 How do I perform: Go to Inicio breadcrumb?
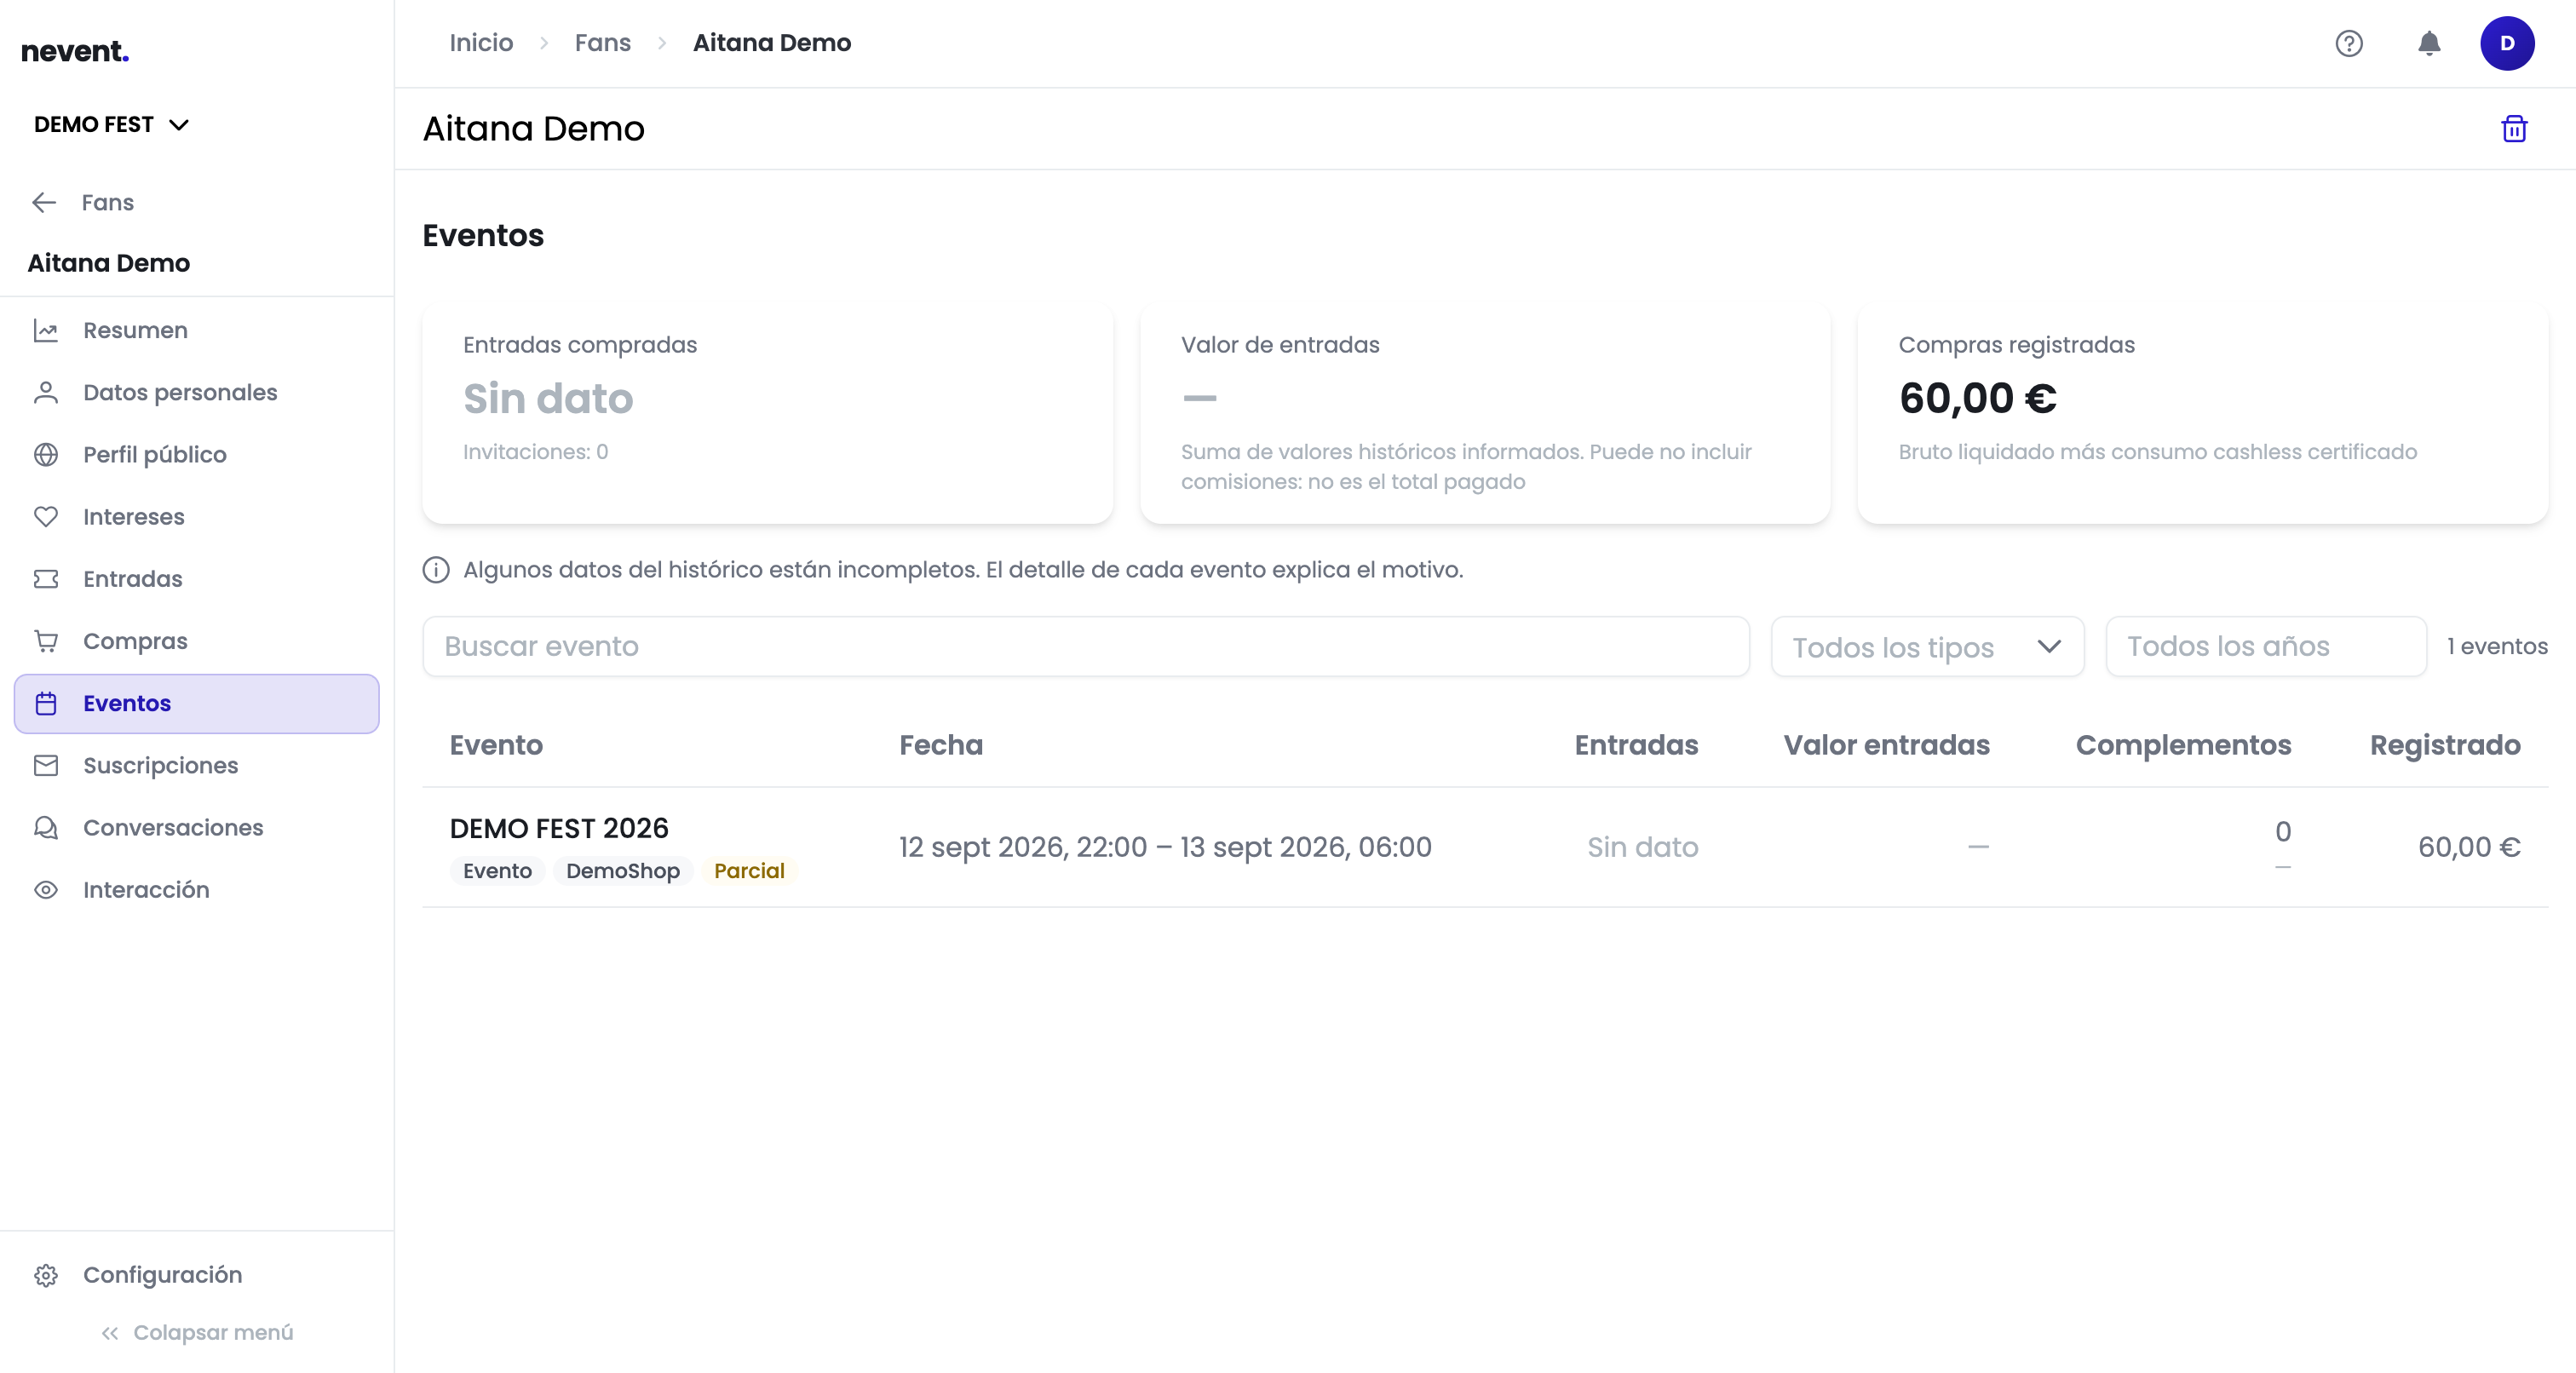[481, 43]
